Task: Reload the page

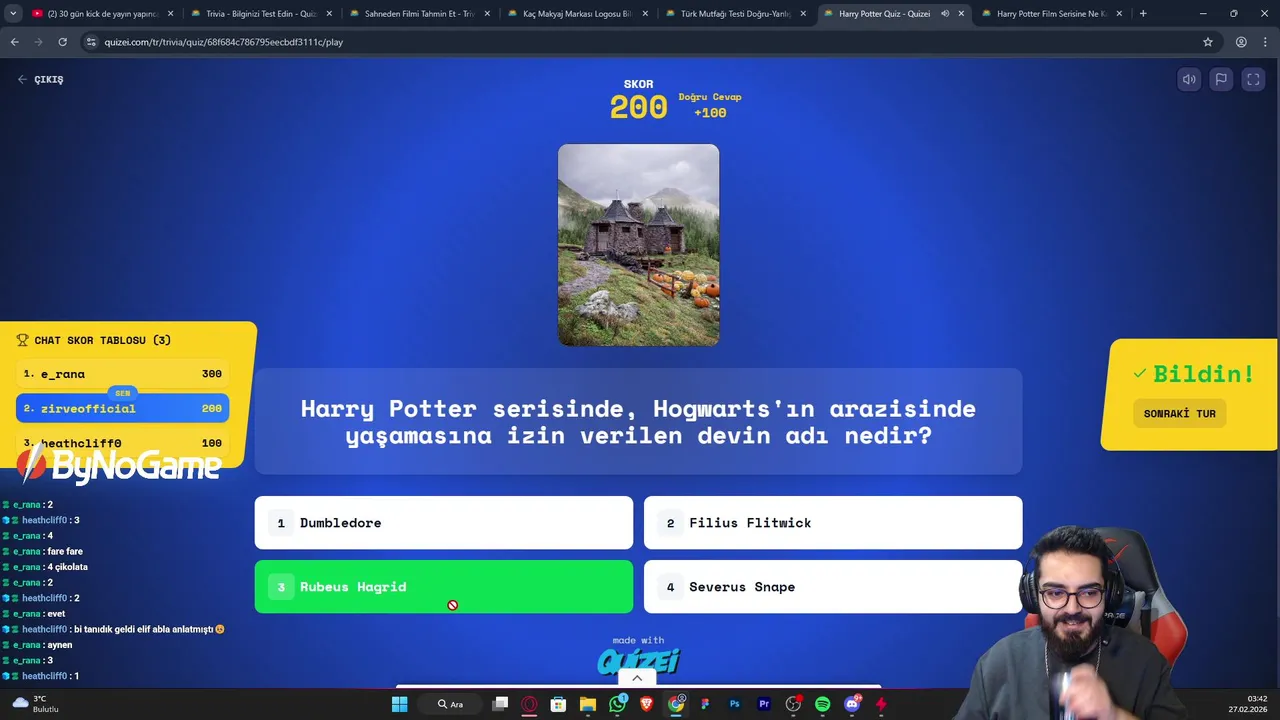Action: tap(62, 42)
